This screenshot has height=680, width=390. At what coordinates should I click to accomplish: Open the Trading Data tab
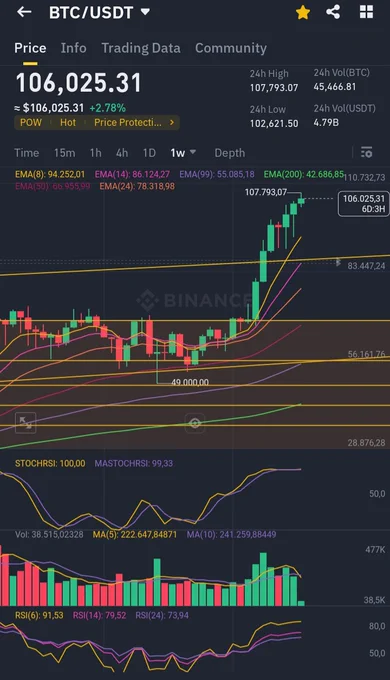[x=141, y=48]
